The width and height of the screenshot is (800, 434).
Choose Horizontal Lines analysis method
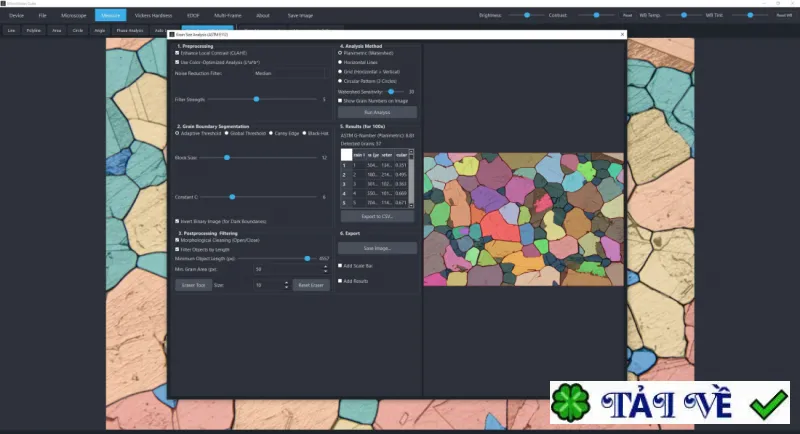click(340, 62)
